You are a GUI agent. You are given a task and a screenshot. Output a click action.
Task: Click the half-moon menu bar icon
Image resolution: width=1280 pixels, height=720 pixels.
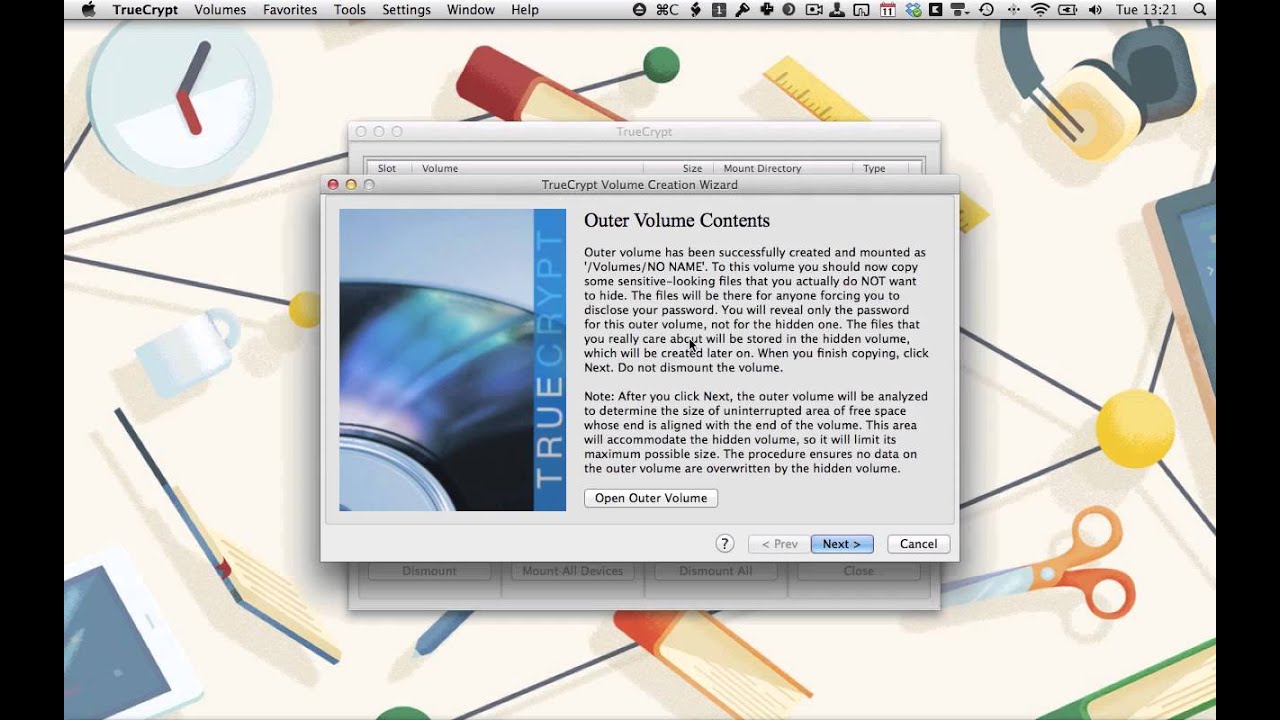[x=788, y=10]
